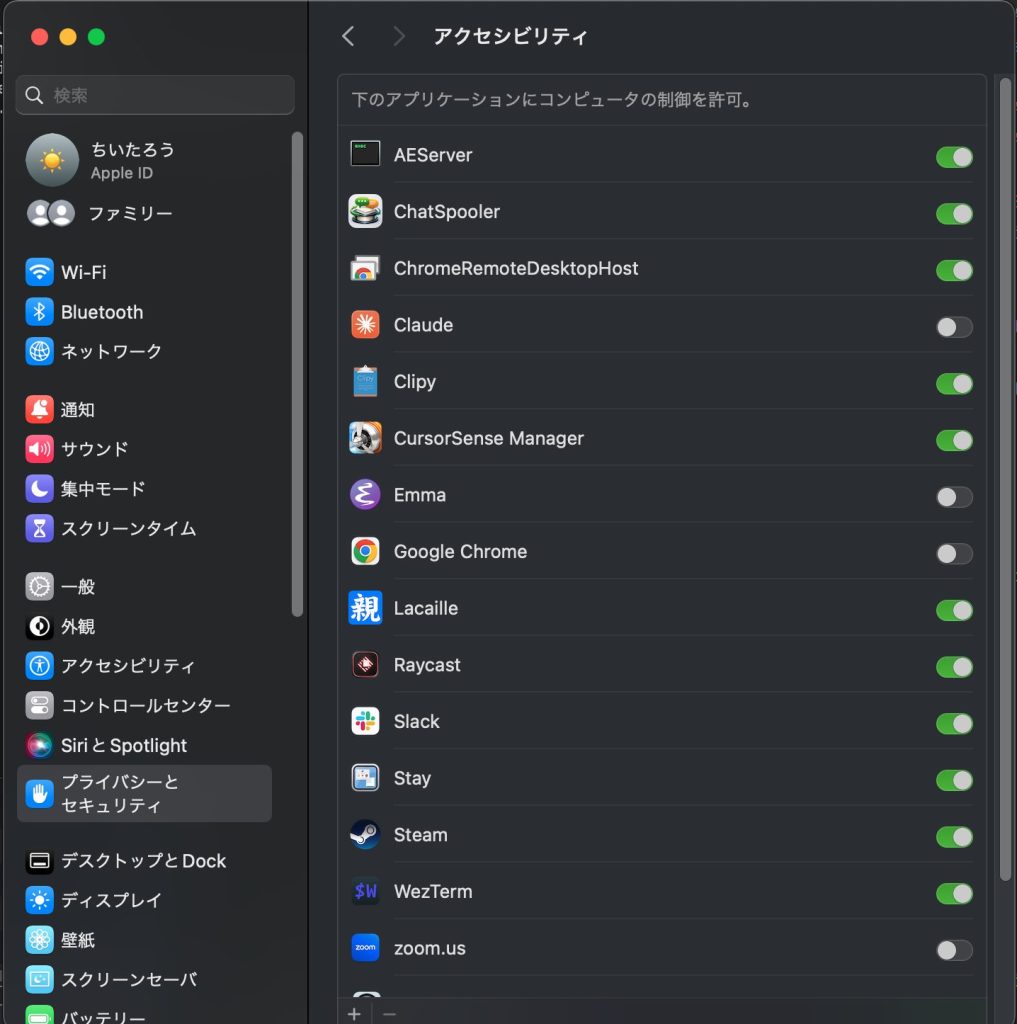Open Siri と Spotlight settings

(x=144, y=745)
